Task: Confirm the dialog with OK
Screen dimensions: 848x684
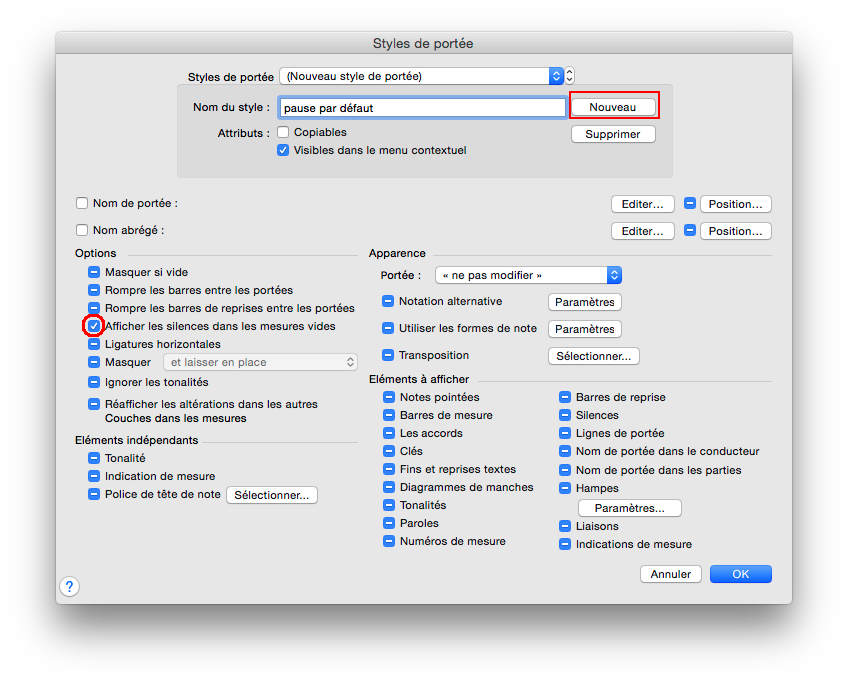Action: (740, 574)
